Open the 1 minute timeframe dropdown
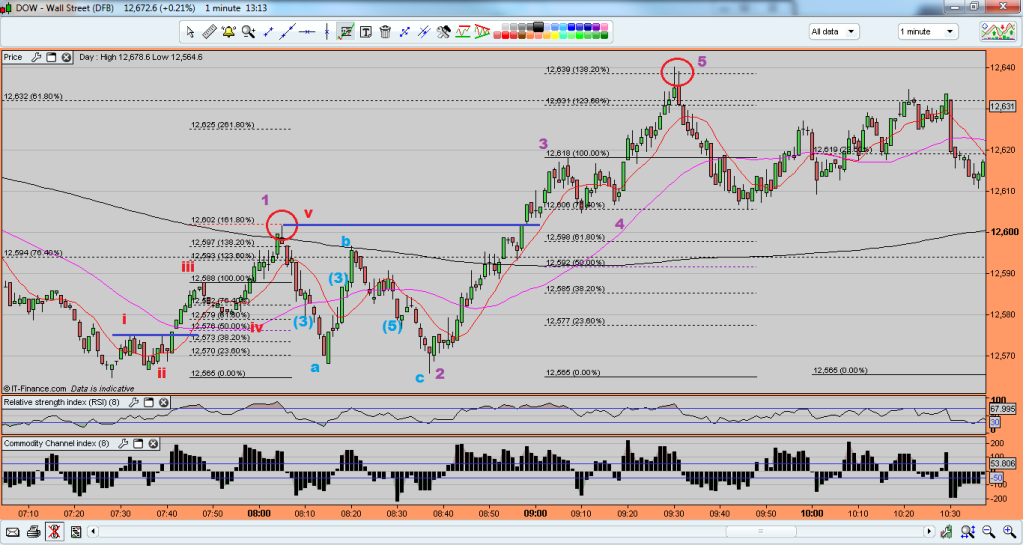Screen dimensions: 1023x545 click(x=927, y=31)
